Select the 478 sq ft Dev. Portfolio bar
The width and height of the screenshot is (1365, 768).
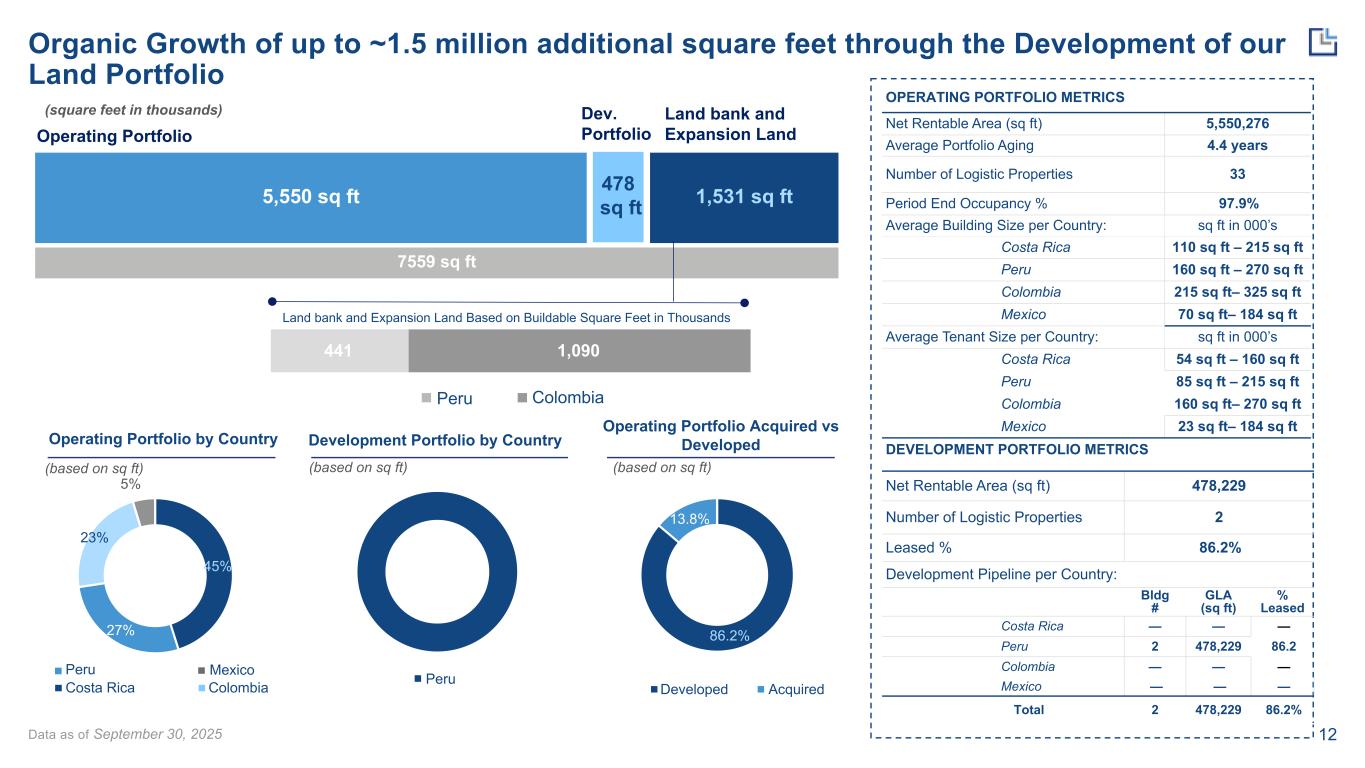coord(617,197)
